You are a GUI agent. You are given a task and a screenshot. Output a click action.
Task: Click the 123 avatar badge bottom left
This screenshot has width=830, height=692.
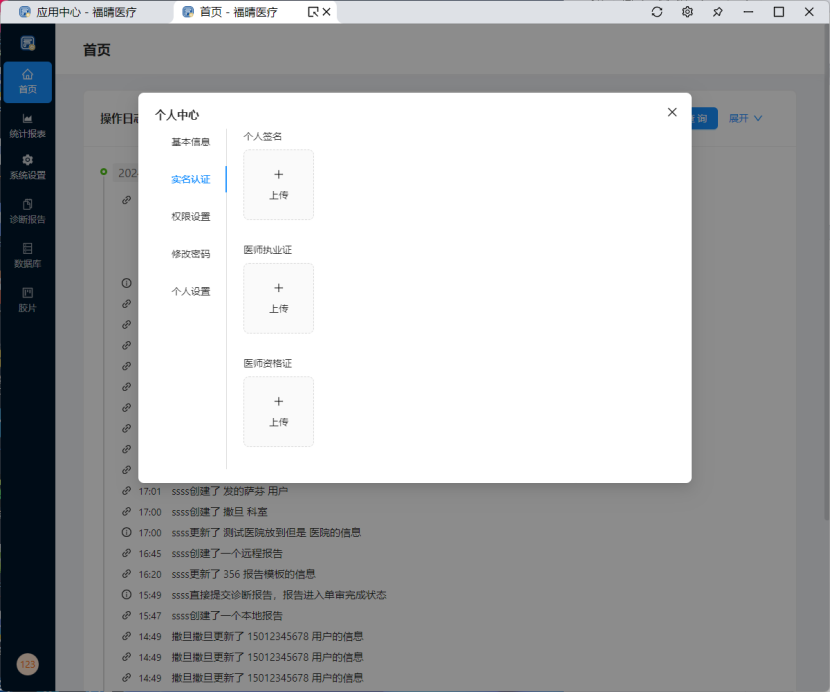[x=27, y=664]
